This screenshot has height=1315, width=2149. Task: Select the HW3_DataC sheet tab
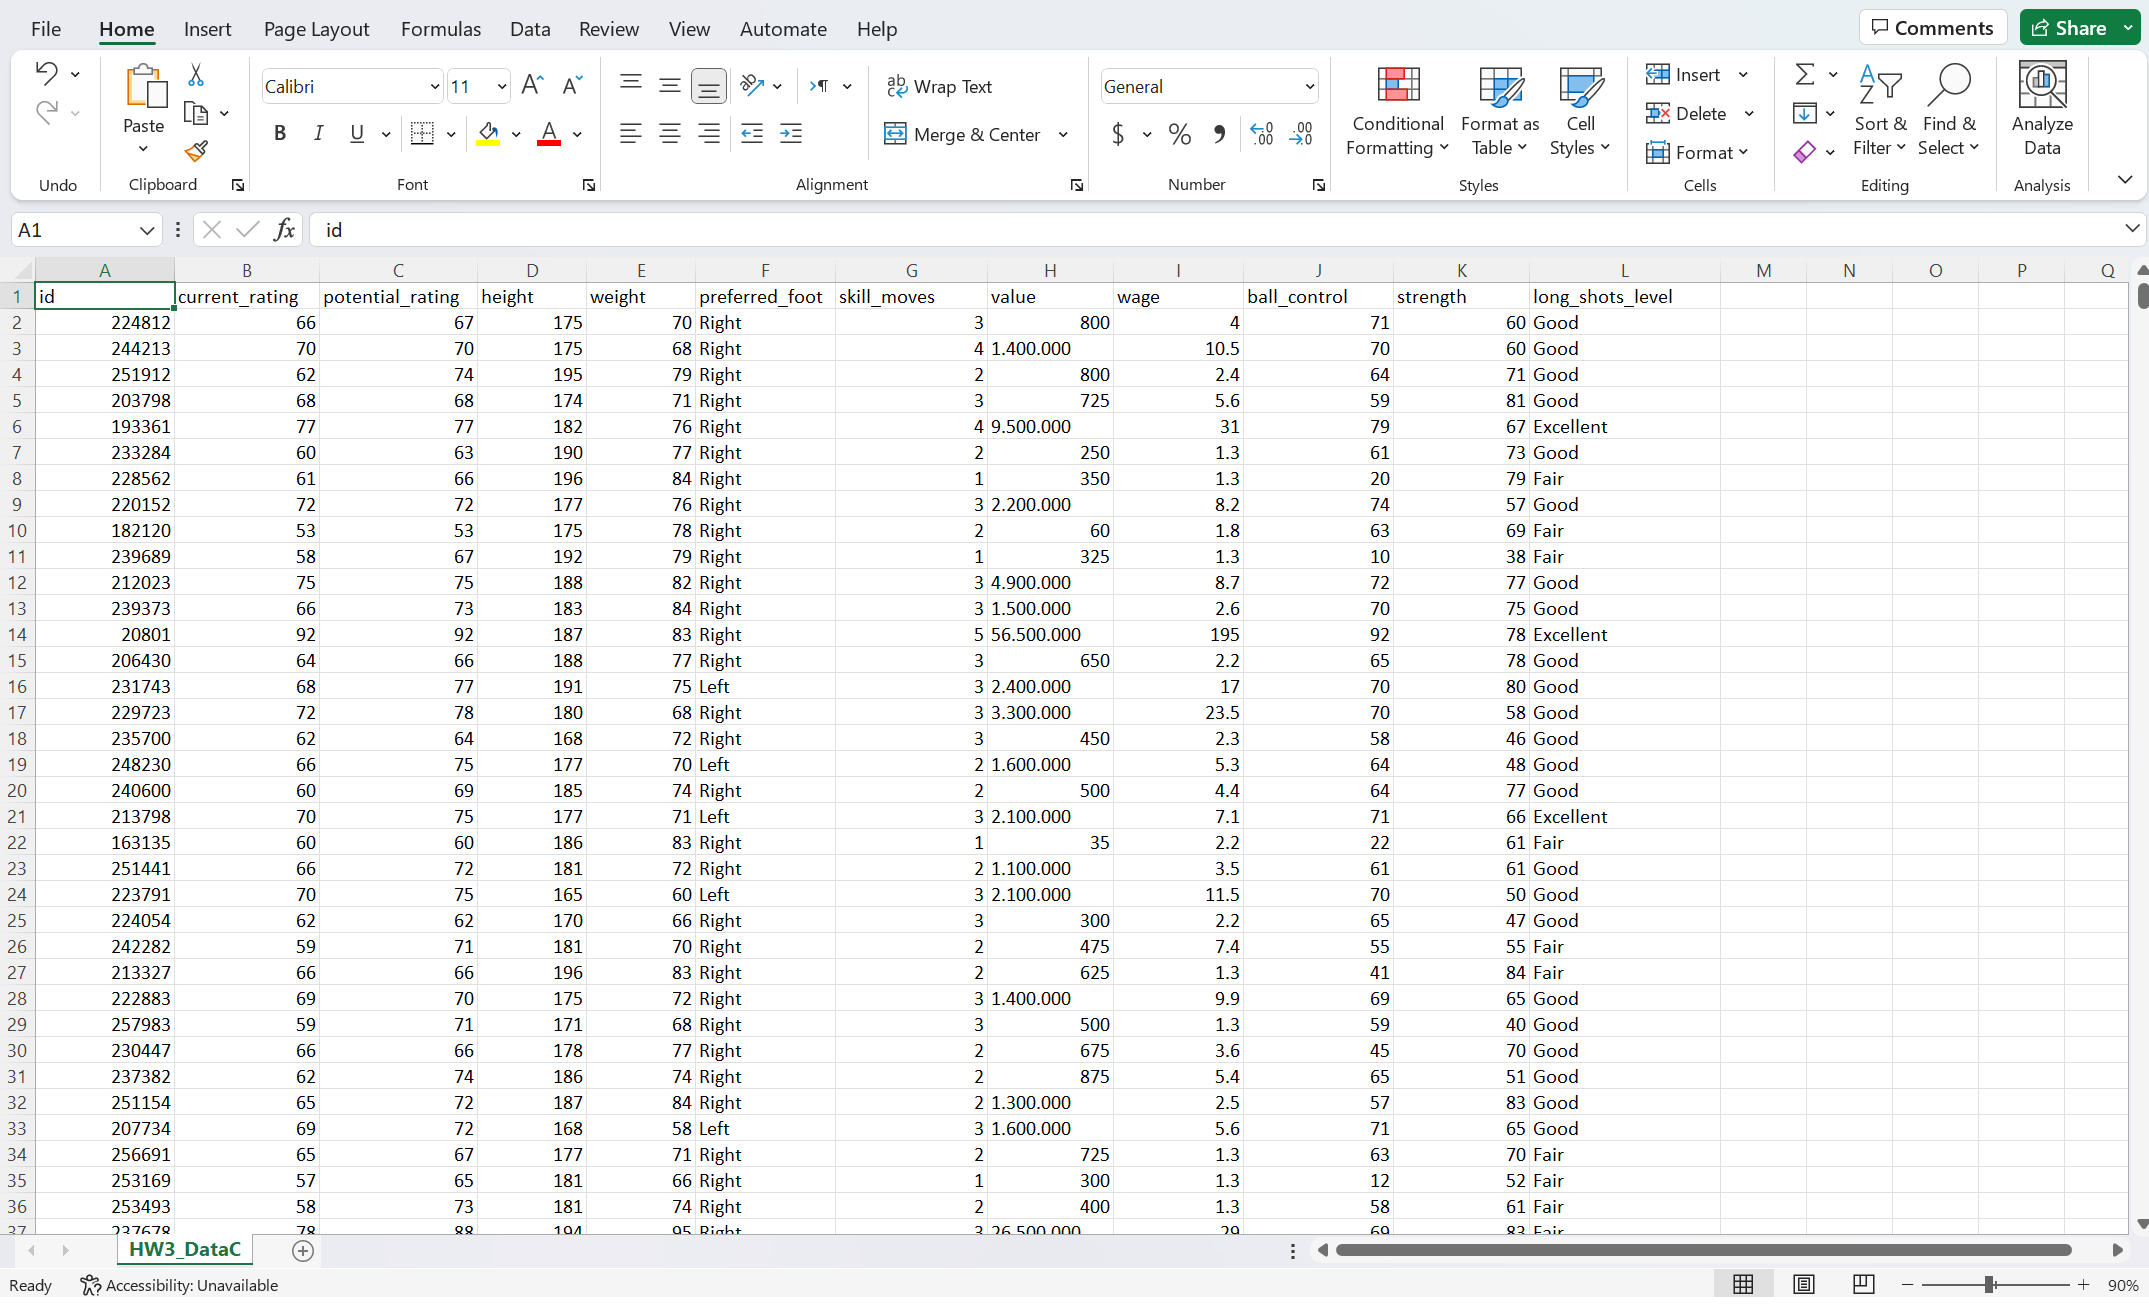click(x=185, y=1249)
